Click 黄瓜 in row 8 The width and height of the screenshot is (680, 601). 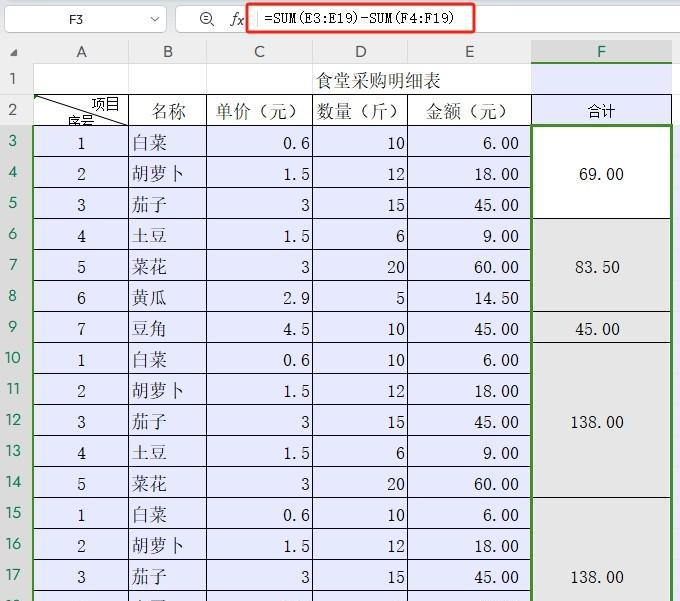(168, 297)
